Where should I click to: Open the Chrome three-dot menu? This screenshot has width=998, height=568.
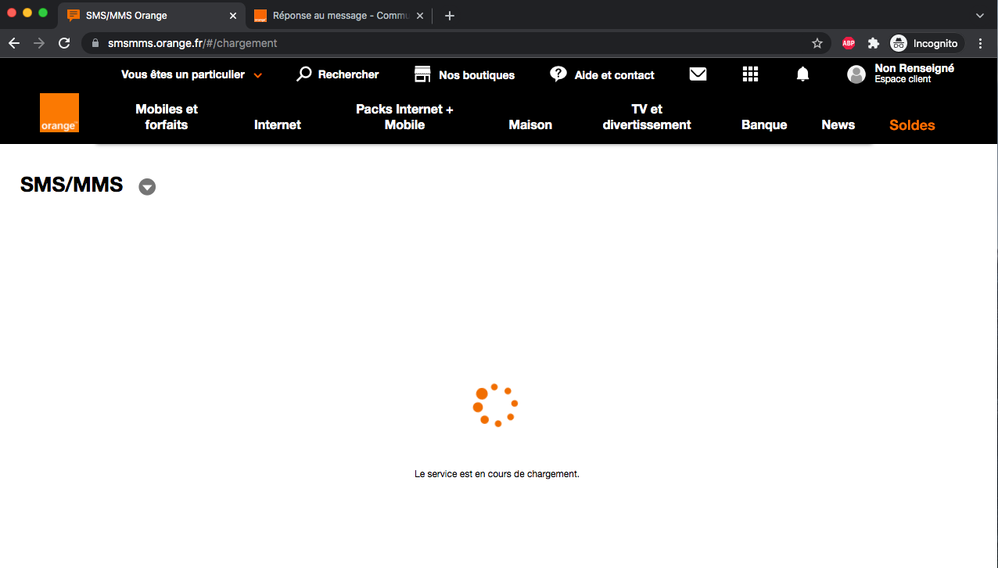[980, 43]
